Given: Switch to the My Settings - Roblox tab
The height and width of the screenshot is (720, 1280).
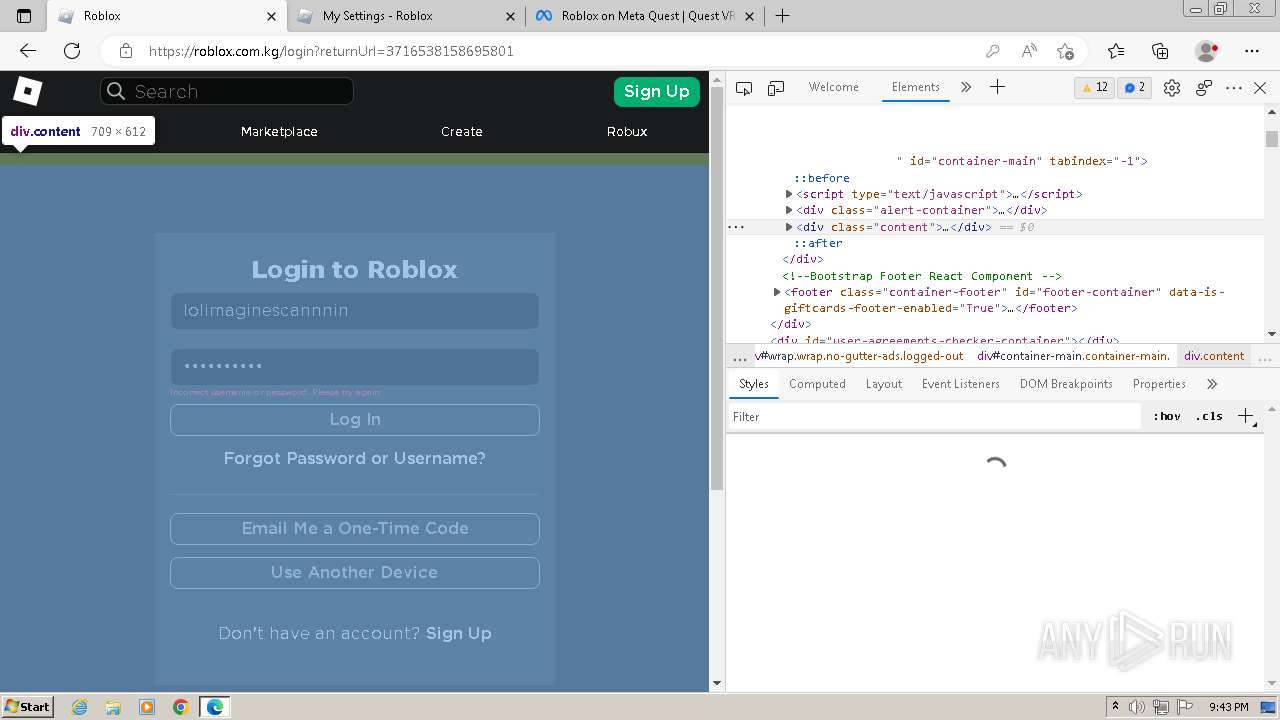Looking at the screenshot, I should click(x=405, y=16).
